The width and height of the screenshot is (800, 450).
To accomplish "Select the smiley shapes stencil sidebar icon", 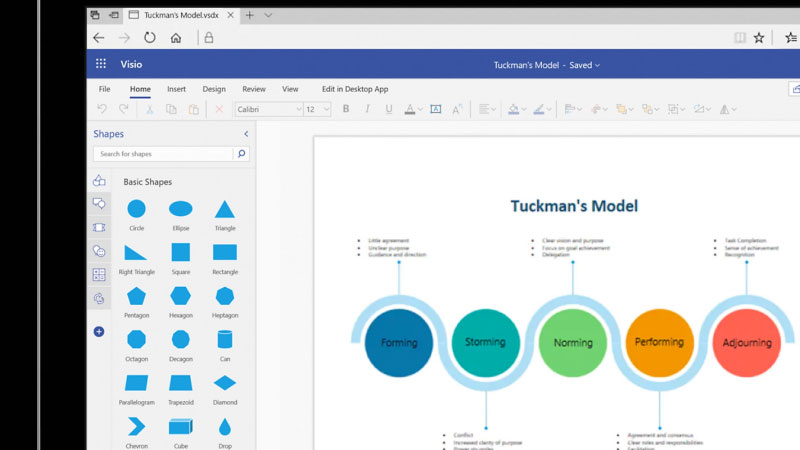I will [99, 251].
